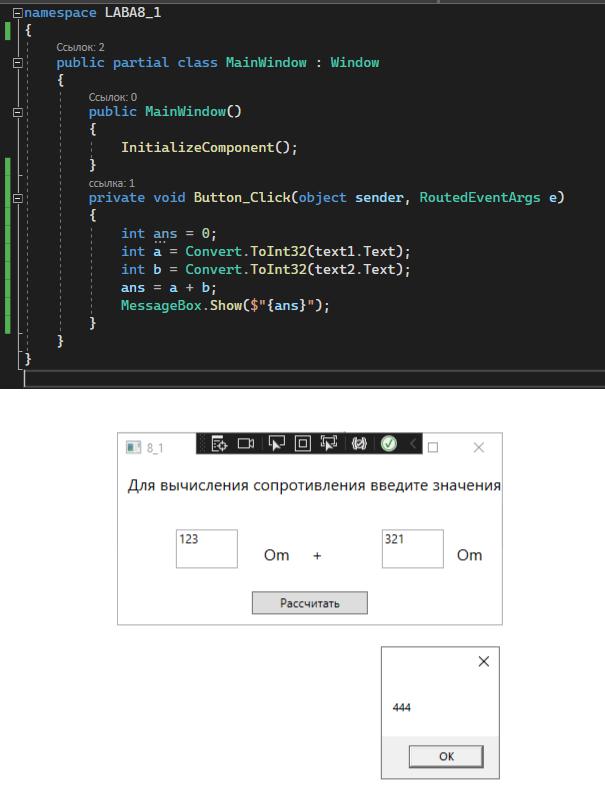Click Convert.ToInt32(text1.Text) expression
This screenshot has height=786, width=605.
(293, 251)
